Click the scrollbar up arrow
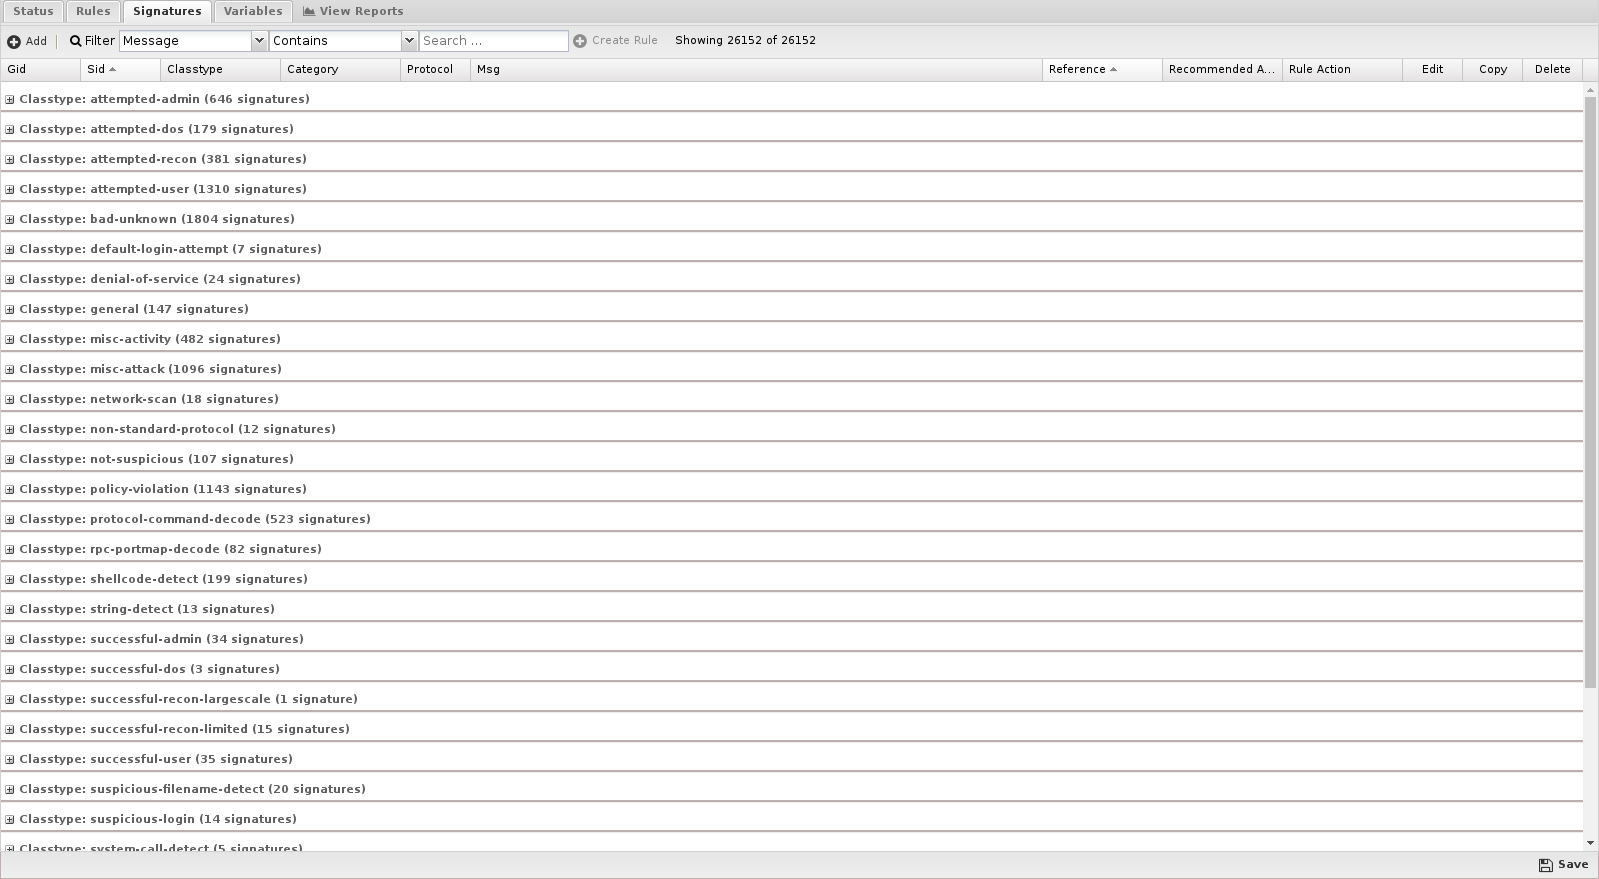This screenshot has width=1599, height=879. click(x=1591, y=90)
